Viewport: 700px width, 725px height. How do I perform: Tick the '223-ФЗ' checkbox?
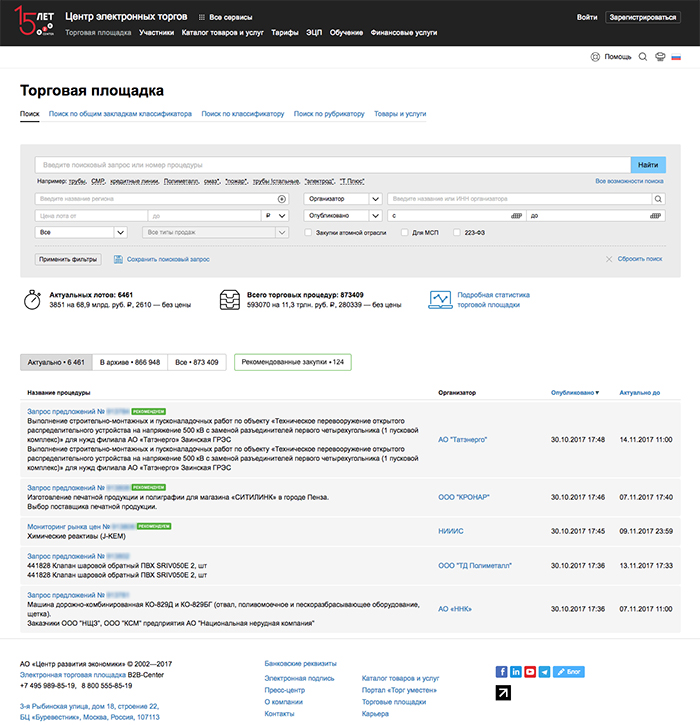[456, 232]
